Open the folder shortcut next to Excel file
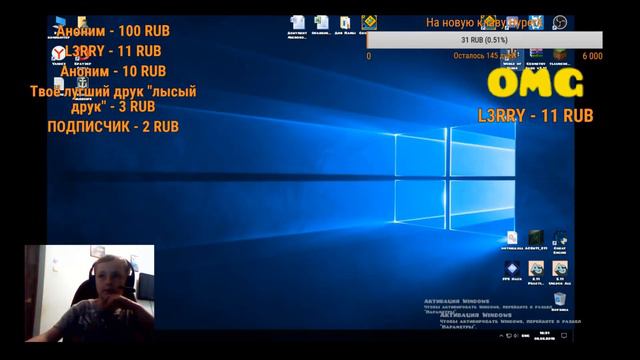640x360 pixels. 345,25
